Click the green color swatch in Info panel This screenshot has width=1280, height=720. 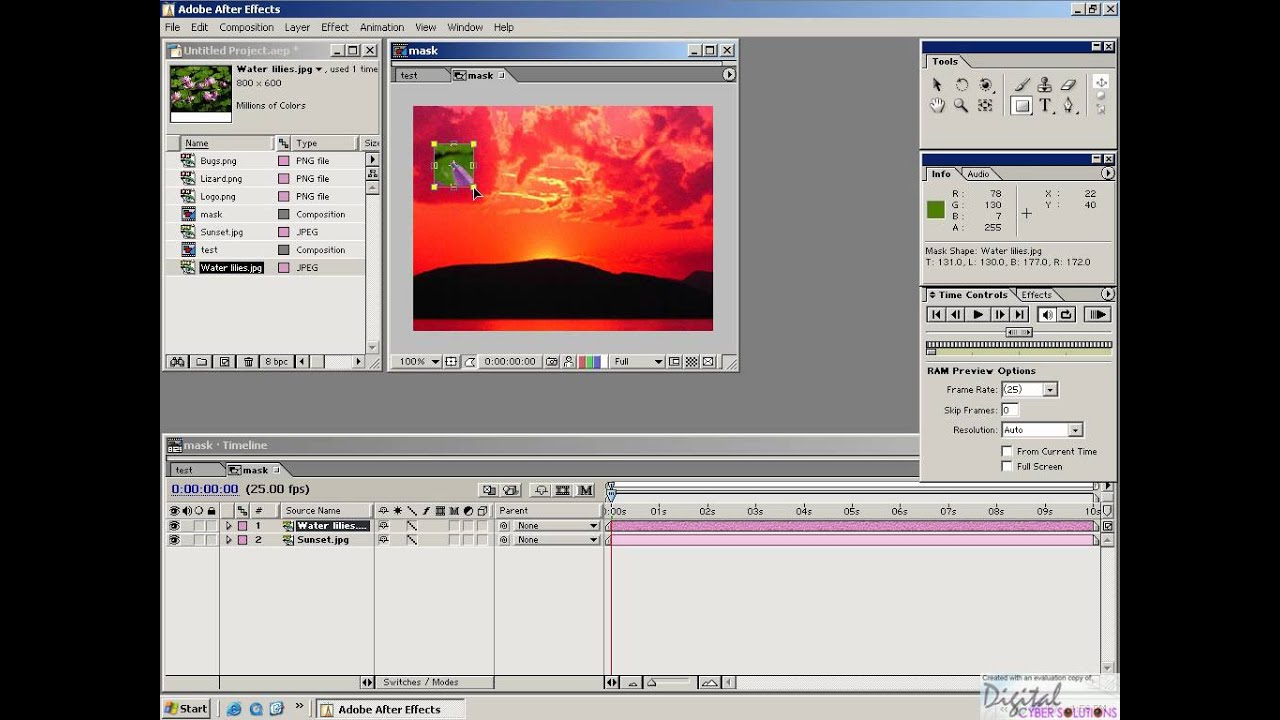(x=936, y=210)
